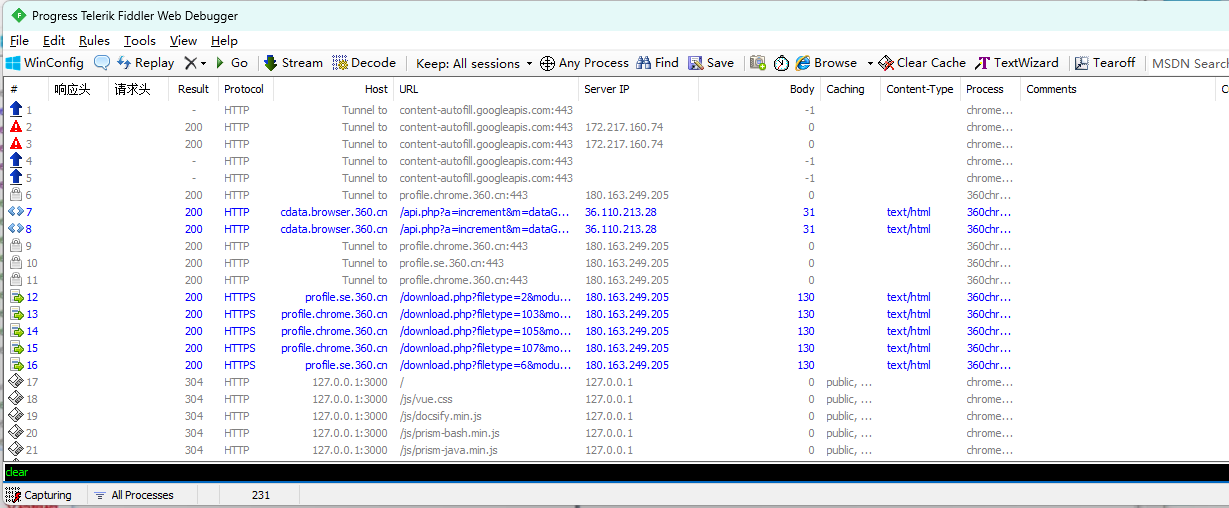
Task: Sort by the Result column header
Action: tap(193, 89)
